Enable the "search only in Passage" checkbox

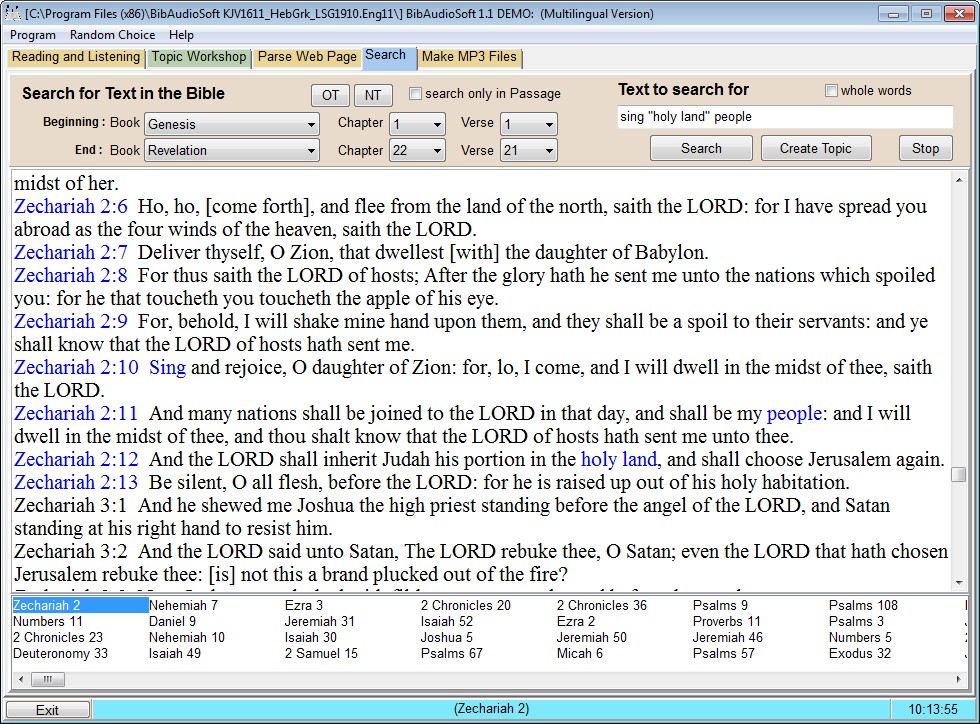pyautogui.click(x=415, y=93)
